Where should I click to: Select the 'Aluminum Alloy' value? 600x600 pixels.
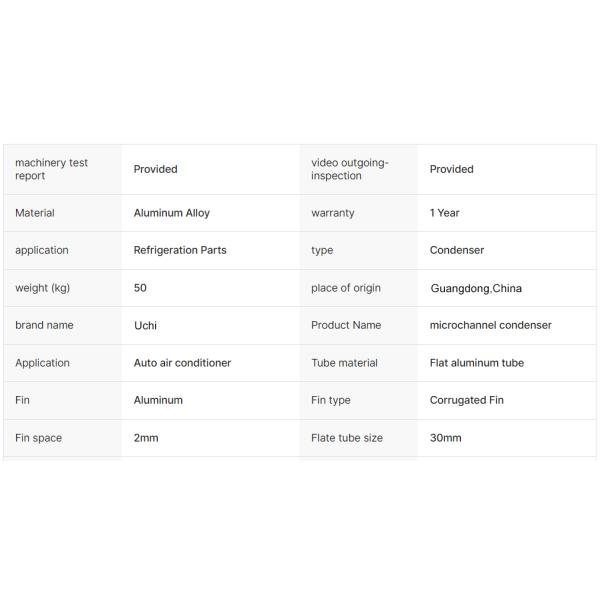coord(171,213)
